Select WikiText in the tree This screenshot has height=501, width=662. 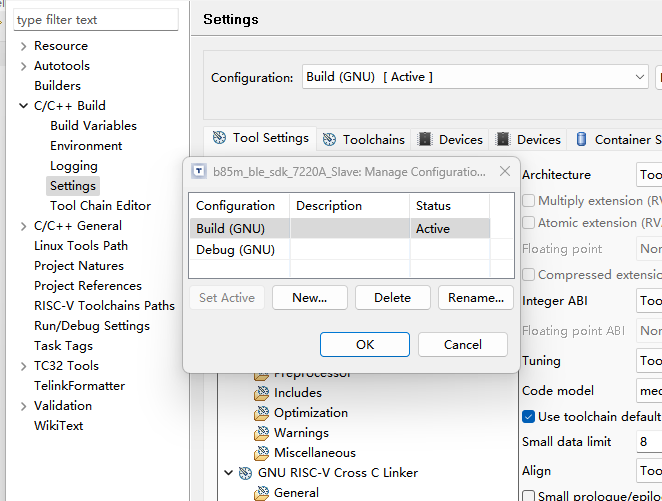coord(59,425)
